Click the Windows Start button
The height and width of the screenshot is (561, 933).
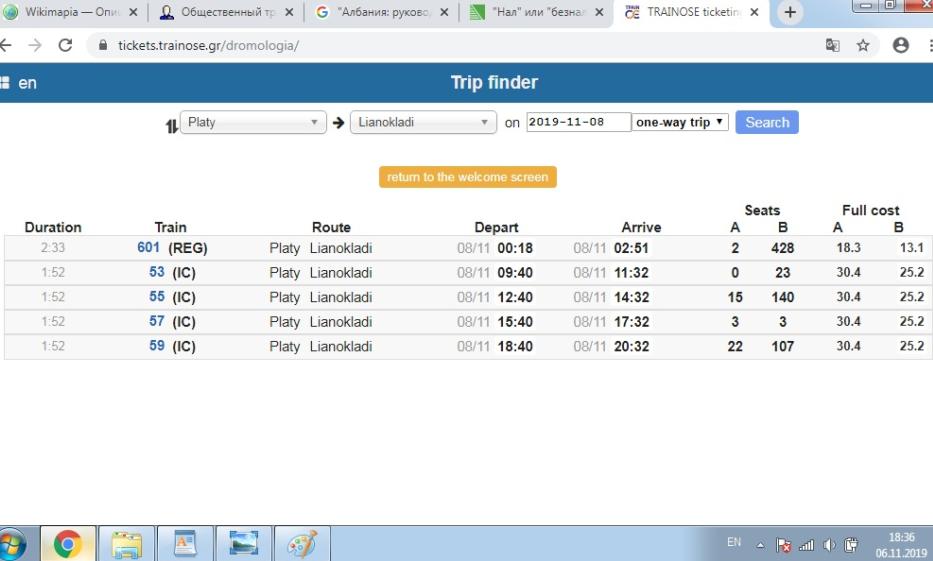pyautogui.click(x=12, y=544)
